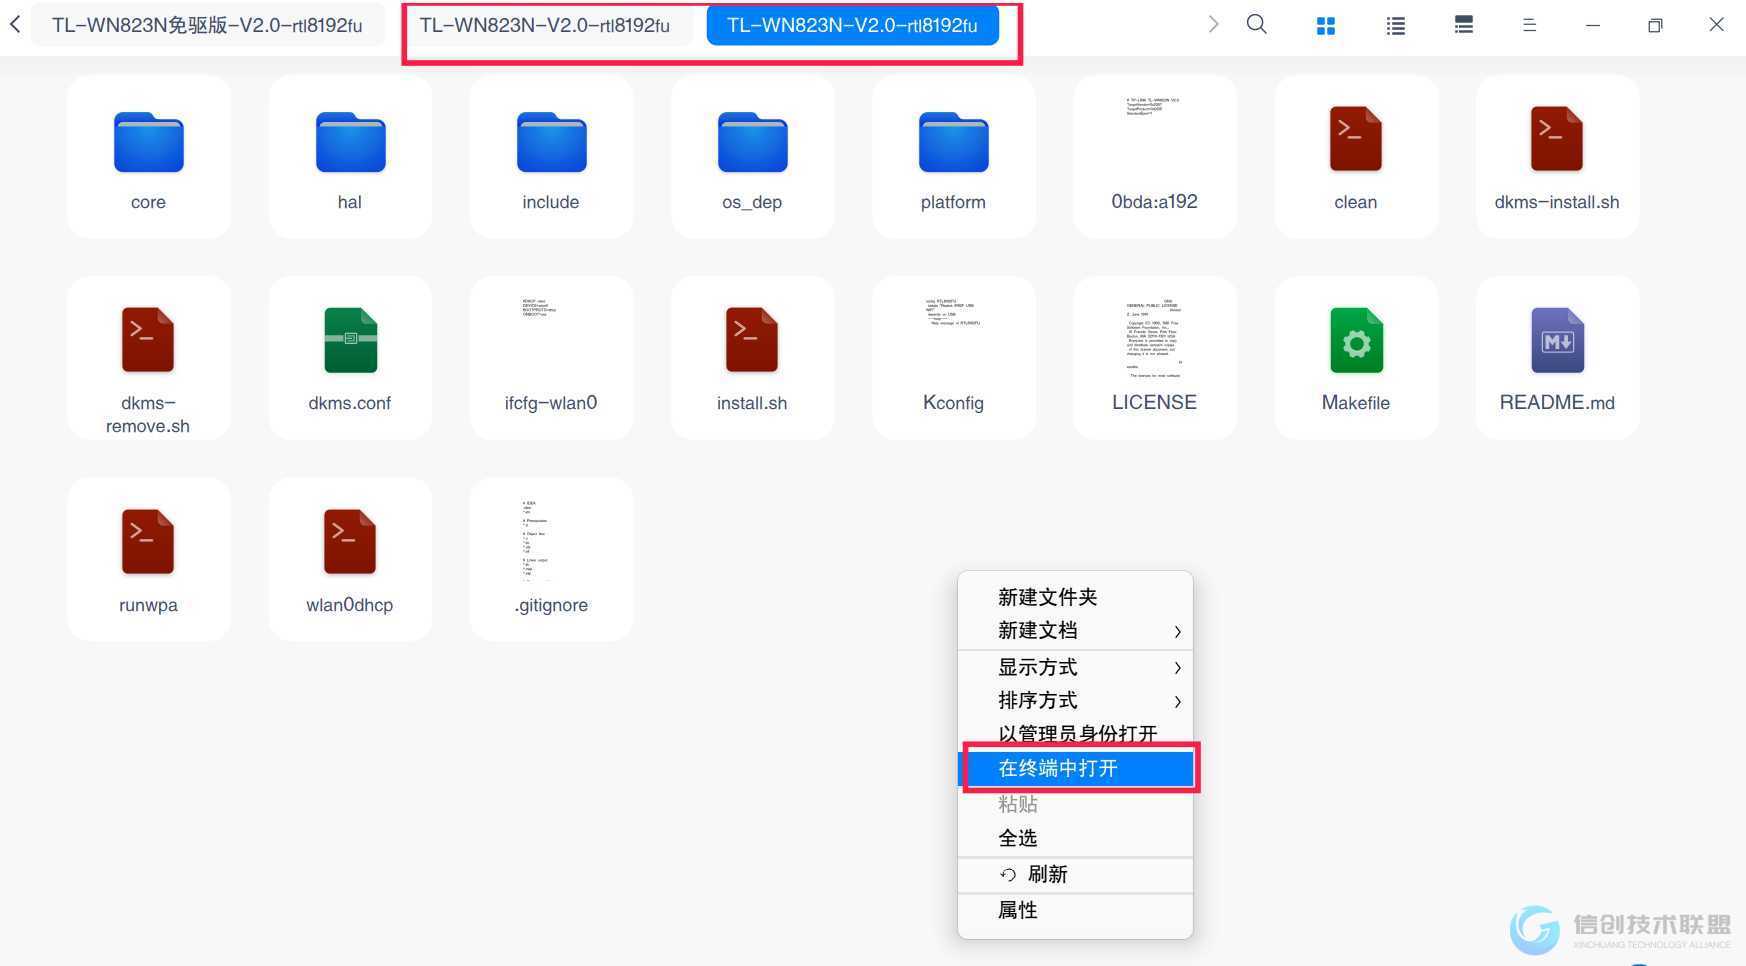Click 刷新 in context menu
This screenshot has height=966, width=1746.
1075,874
